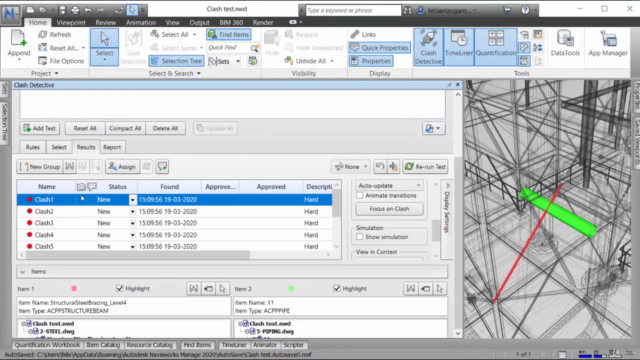Viewport: 640px width, 360px height.
Task: Open the Review ribbon tab
Action: (106, 22)
